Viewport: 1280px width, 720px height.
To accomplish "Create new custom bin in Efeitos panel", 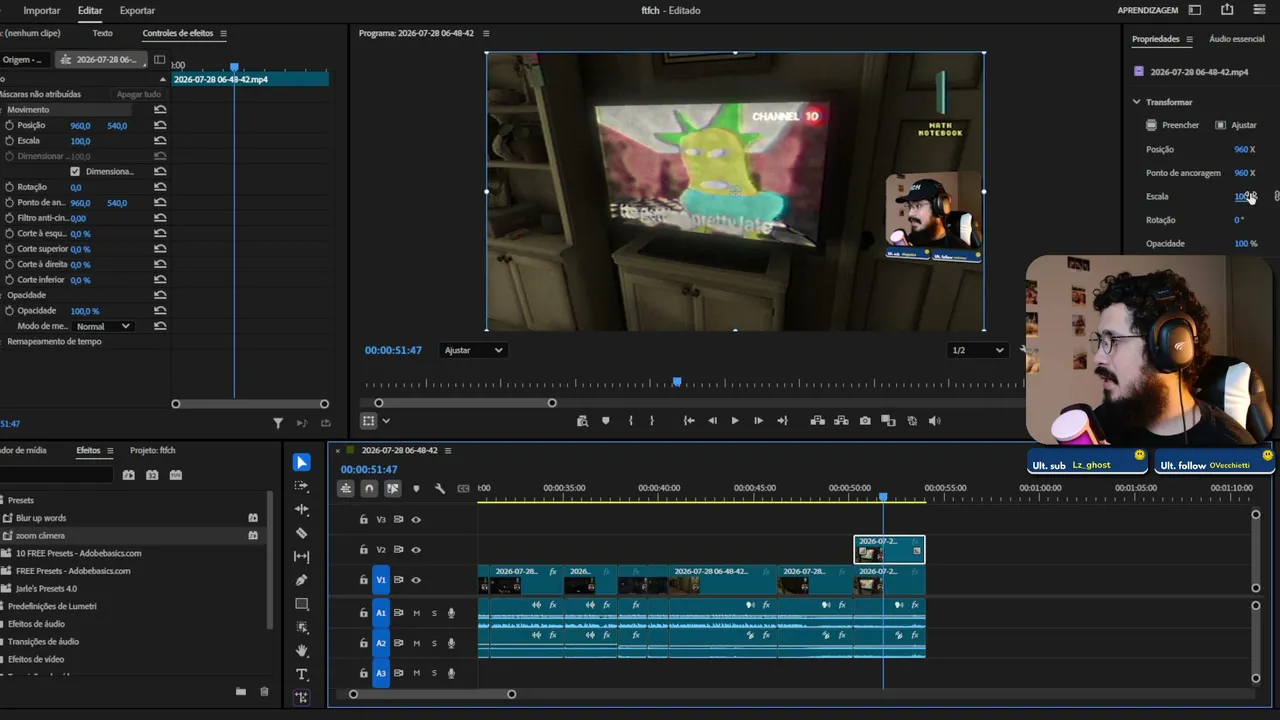I will [240, 691].
